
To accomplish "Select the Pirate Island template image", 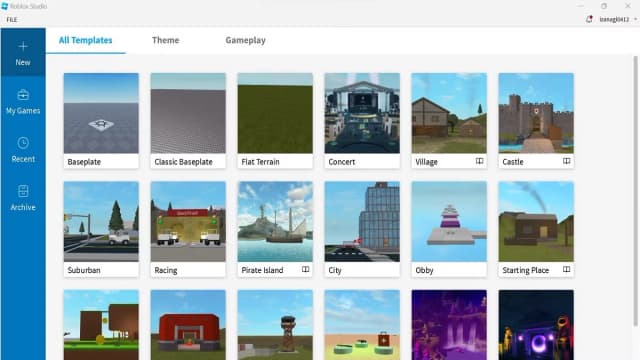I will tap(275, 222).
